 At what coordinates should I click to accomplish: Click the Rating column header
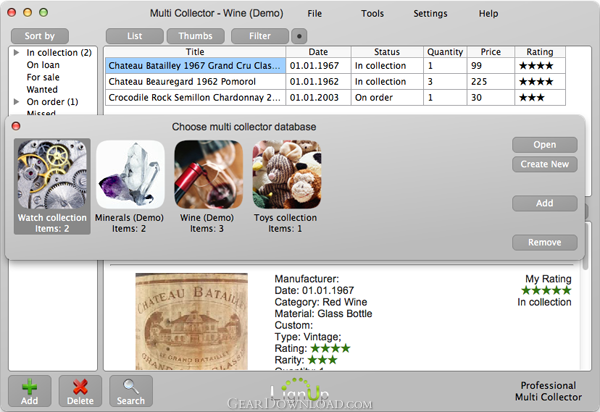tap(540, 52)
